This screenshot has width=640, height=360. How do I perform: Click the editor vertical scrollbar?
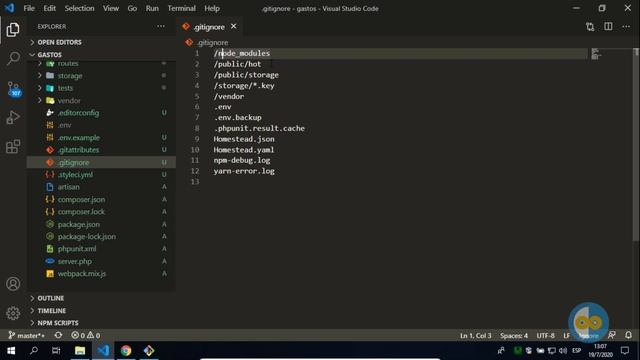(x=636, y=144)
